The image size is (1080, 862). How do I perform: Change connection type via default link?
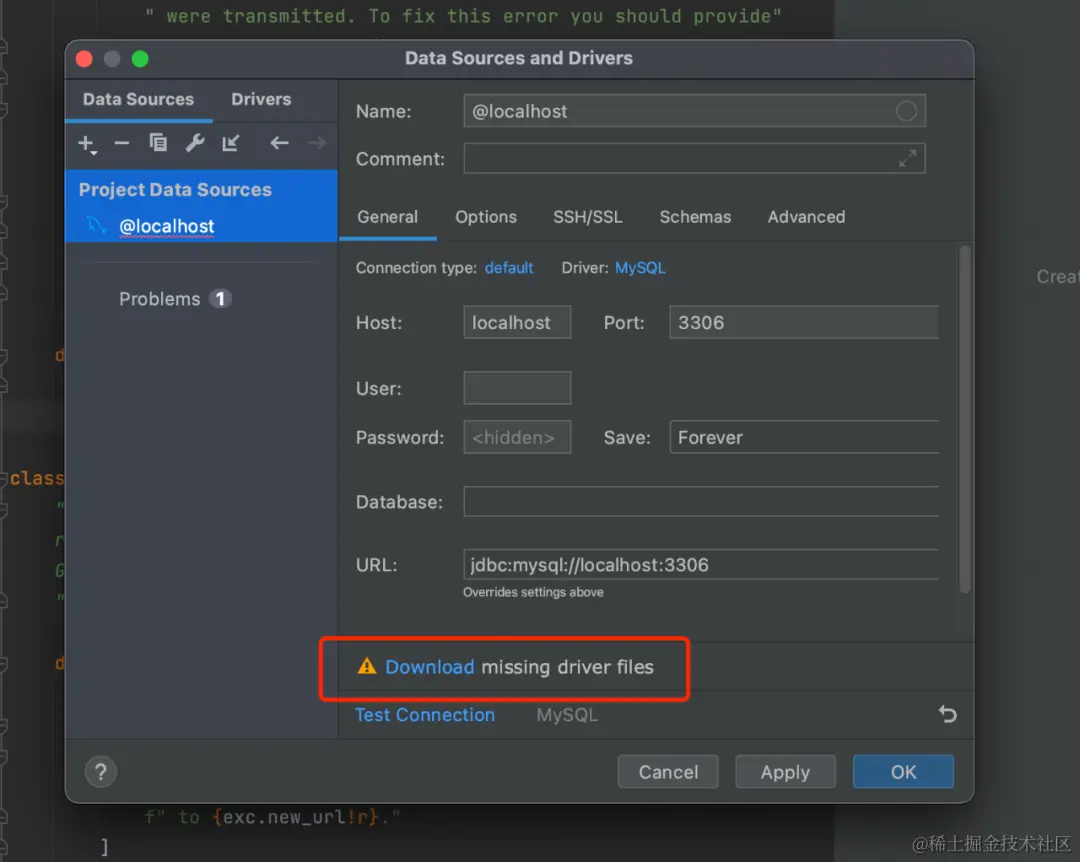(509, 268)
